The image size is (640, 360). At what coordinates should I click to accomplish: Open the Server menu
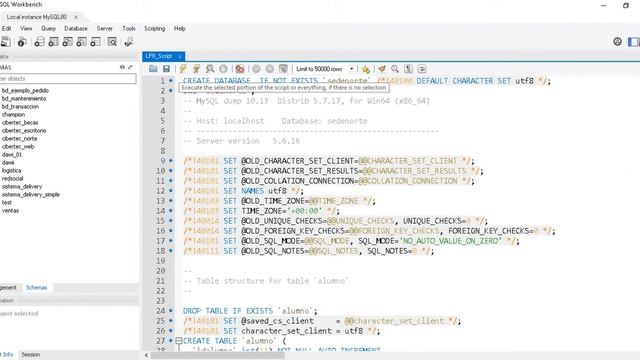click(x=104, y=29)
